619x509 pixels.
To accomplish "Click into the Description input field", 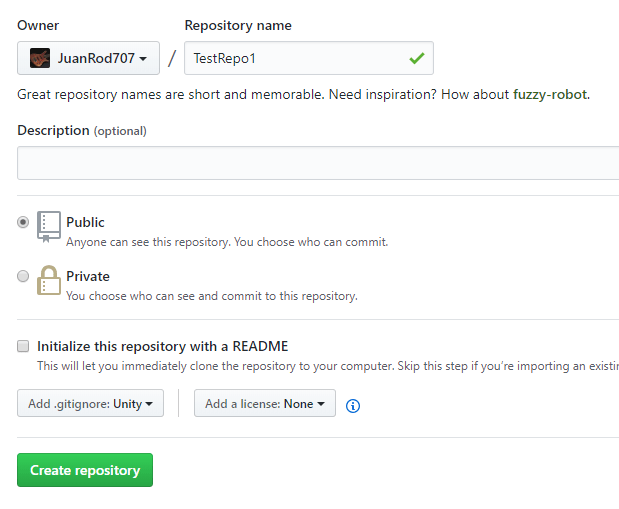I will tap(318, 163).
